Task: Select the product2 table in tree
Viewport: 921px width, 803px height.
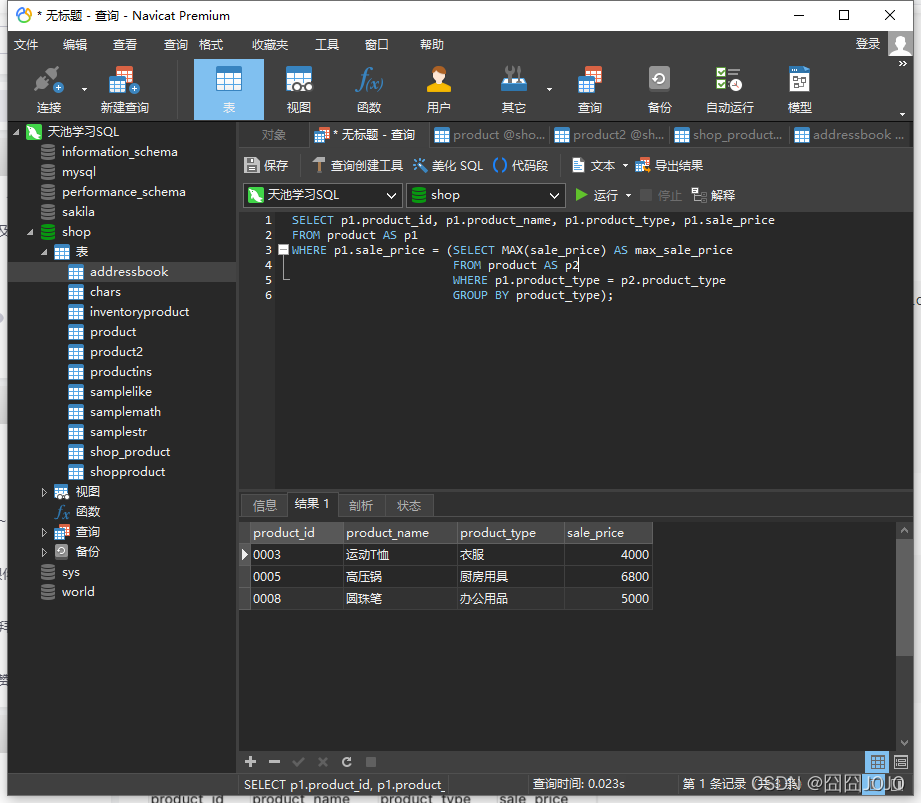Action: pyautogui.click(x=116, y=352)
